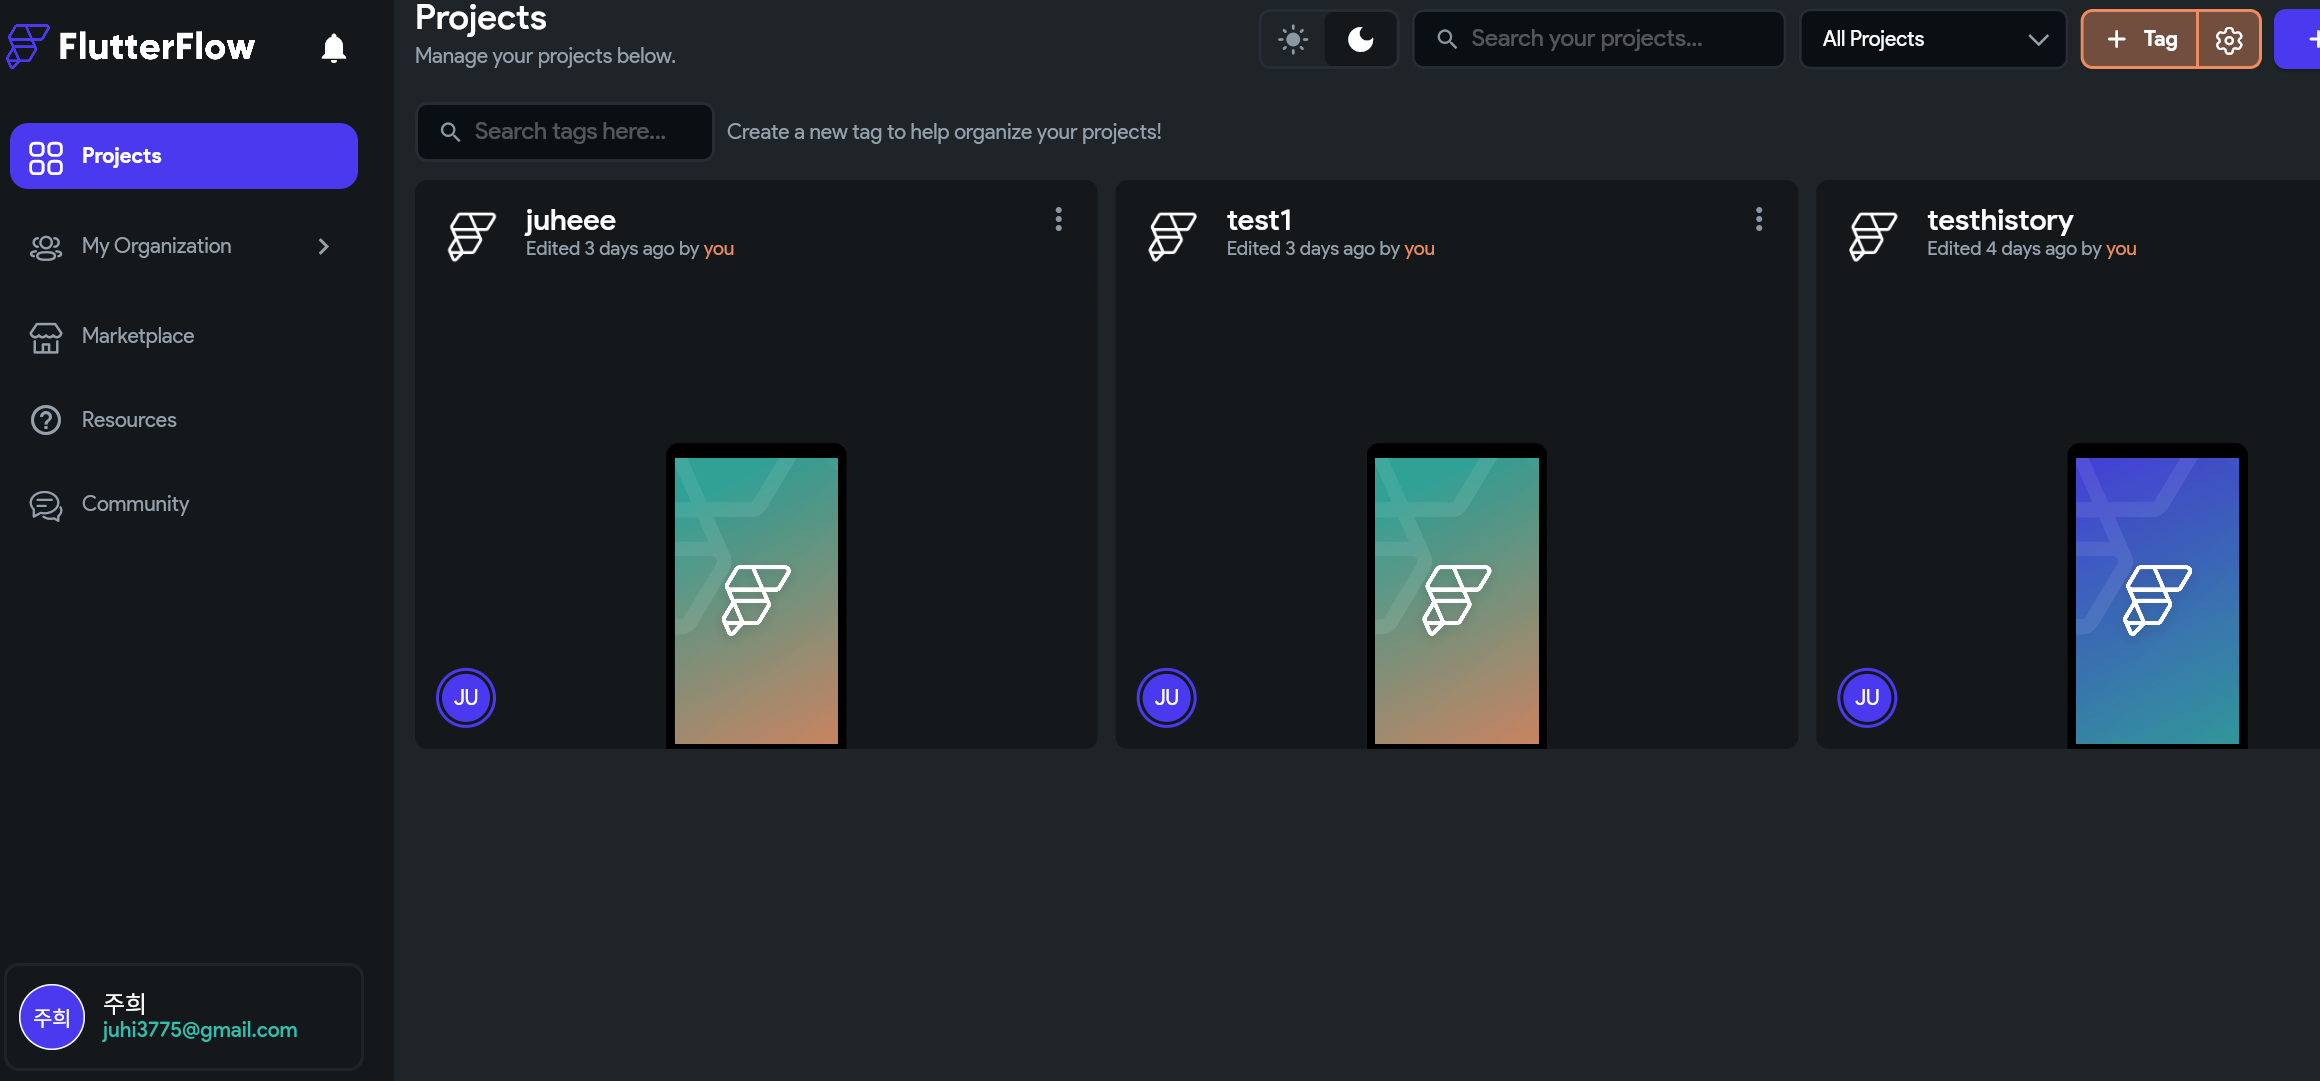
Task: Open the Projects sidebar section
Action: 184,156
